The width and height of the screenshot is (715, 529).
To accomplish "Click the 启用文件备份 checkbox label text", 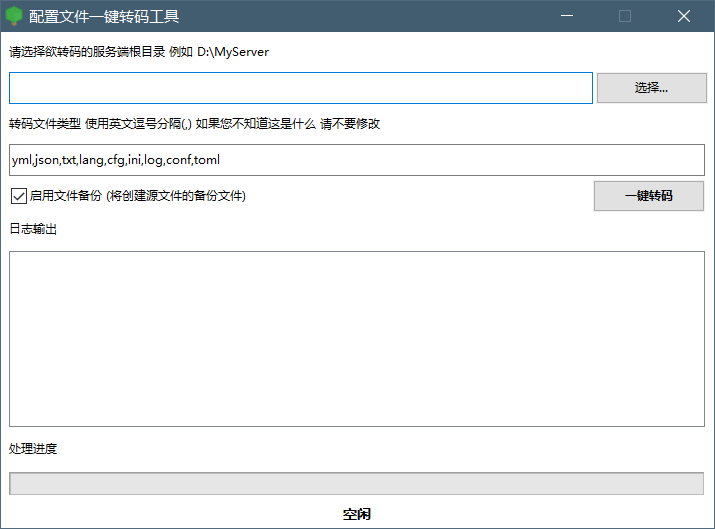I will (x=66, y=196).
